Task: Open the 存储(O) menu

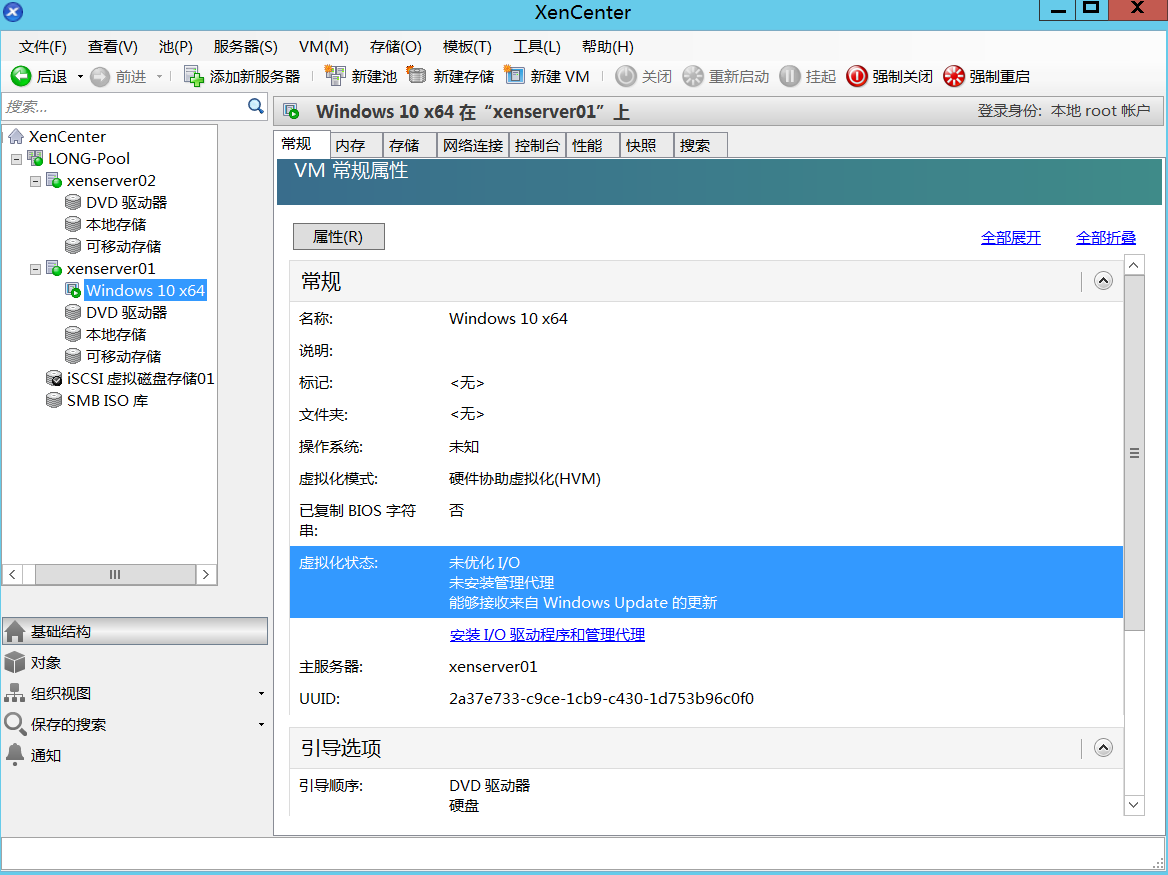Action: point(396,47)
